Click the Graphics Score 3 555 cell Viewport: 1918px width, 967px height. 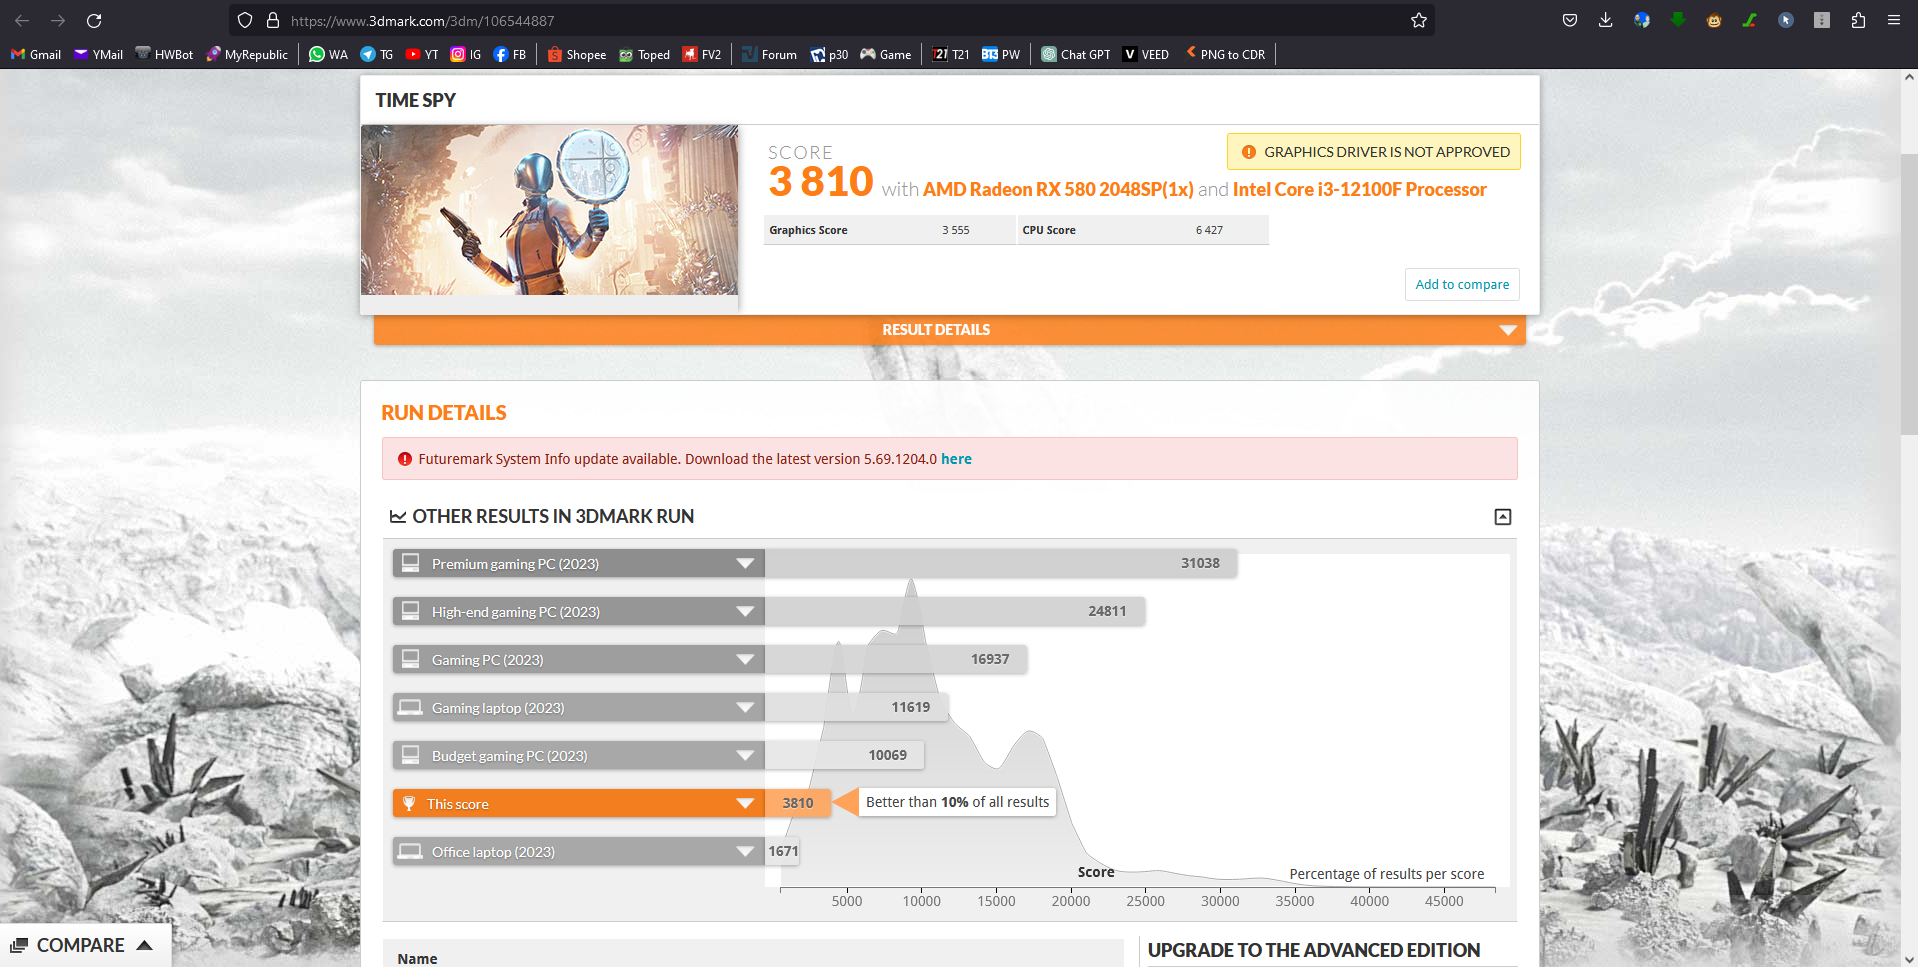[x=889, y=230]
